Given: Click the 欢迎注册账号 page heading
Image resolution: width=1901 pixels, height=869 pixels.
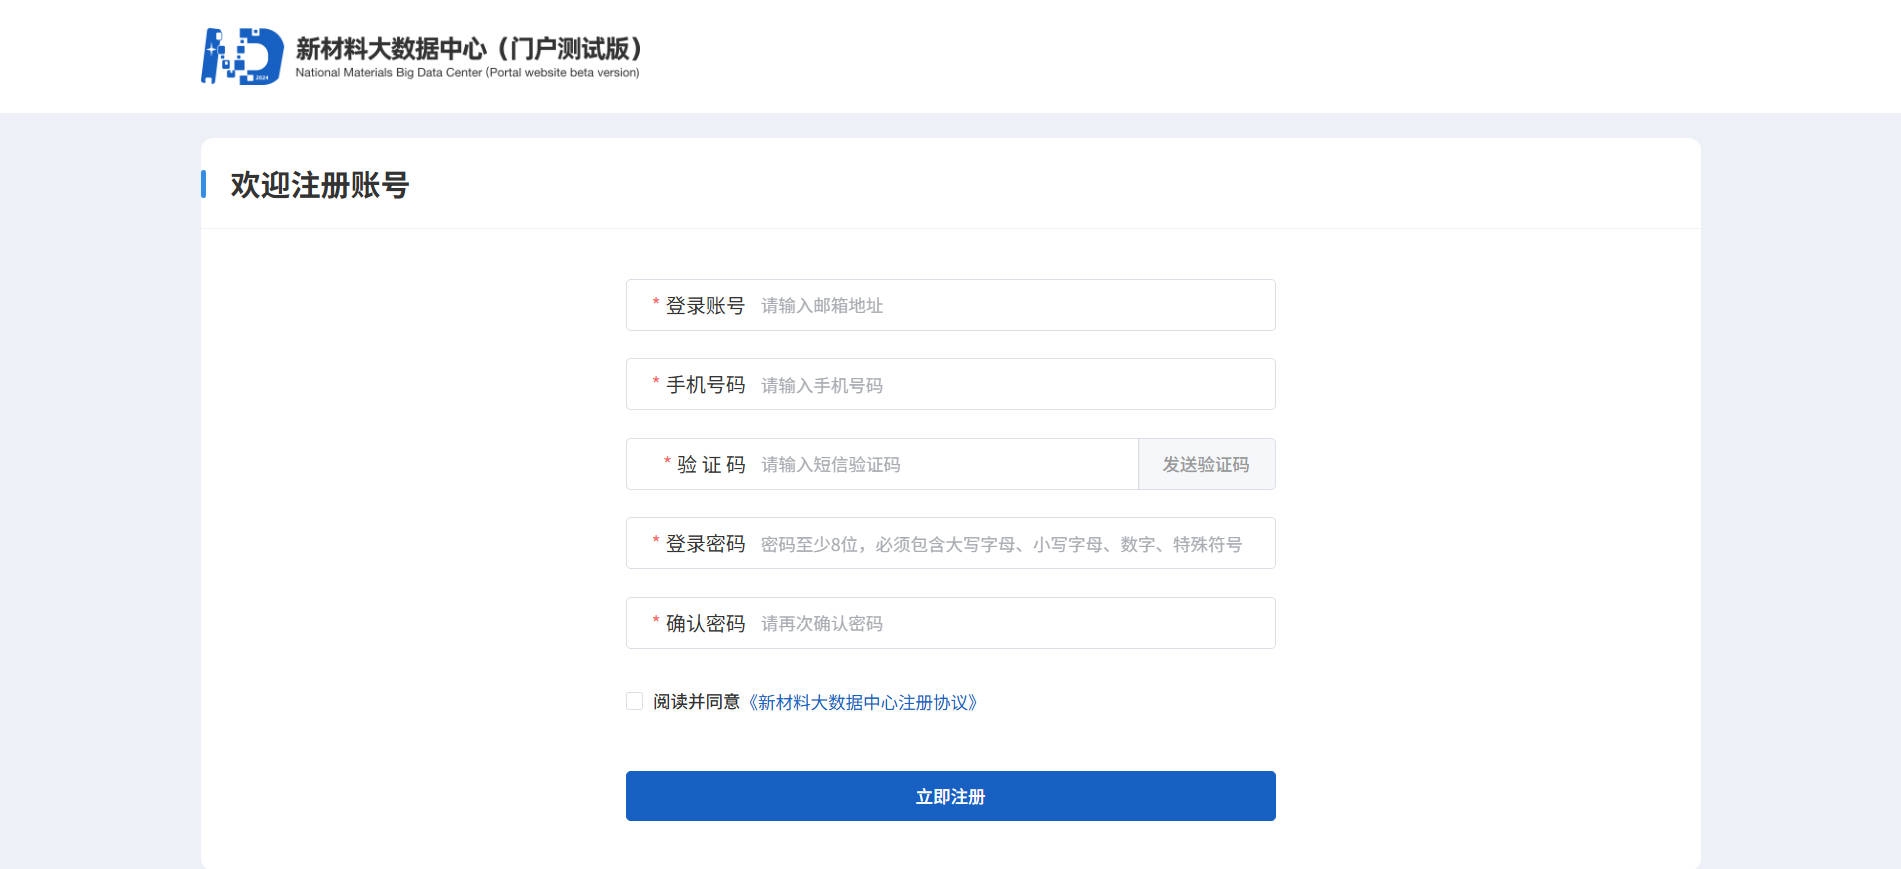Looking at the screenshot, I should 322,184.
